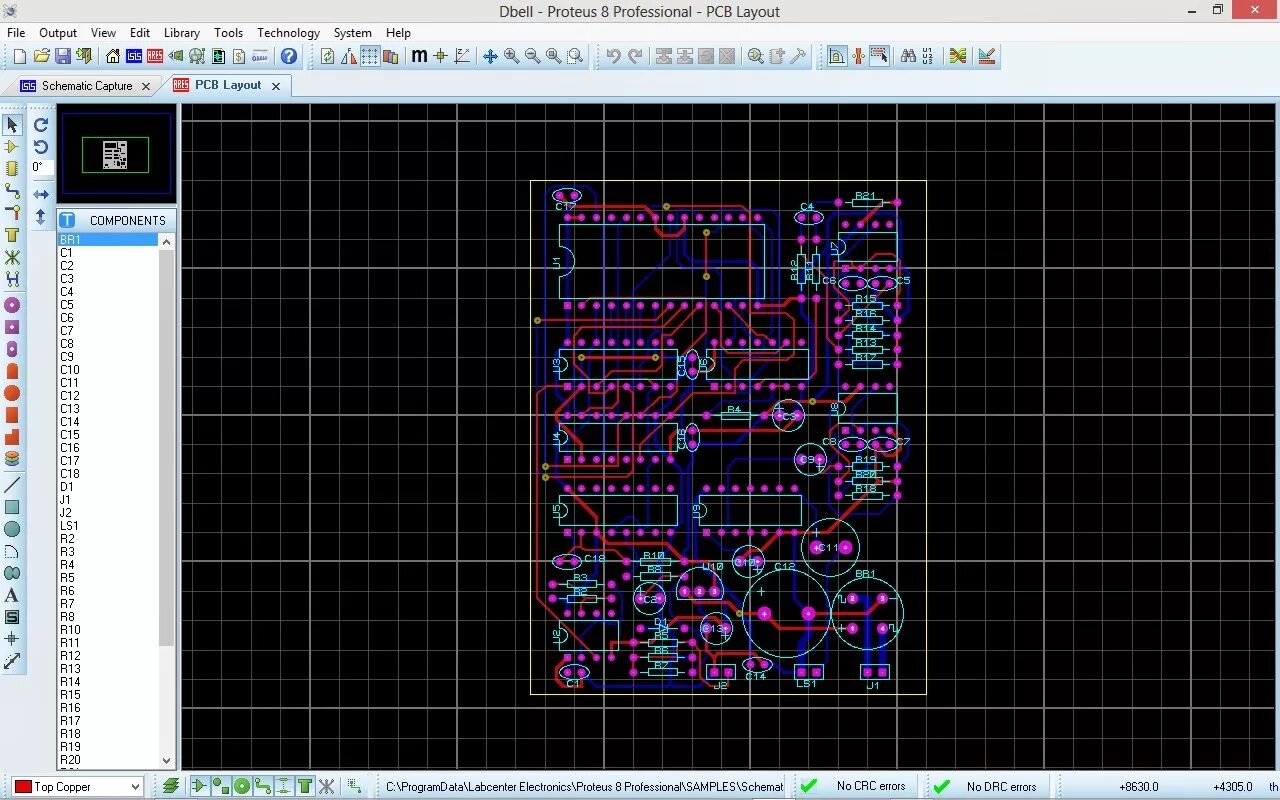Click the Help menu
Screen dimensions: 1280x800
398,33
